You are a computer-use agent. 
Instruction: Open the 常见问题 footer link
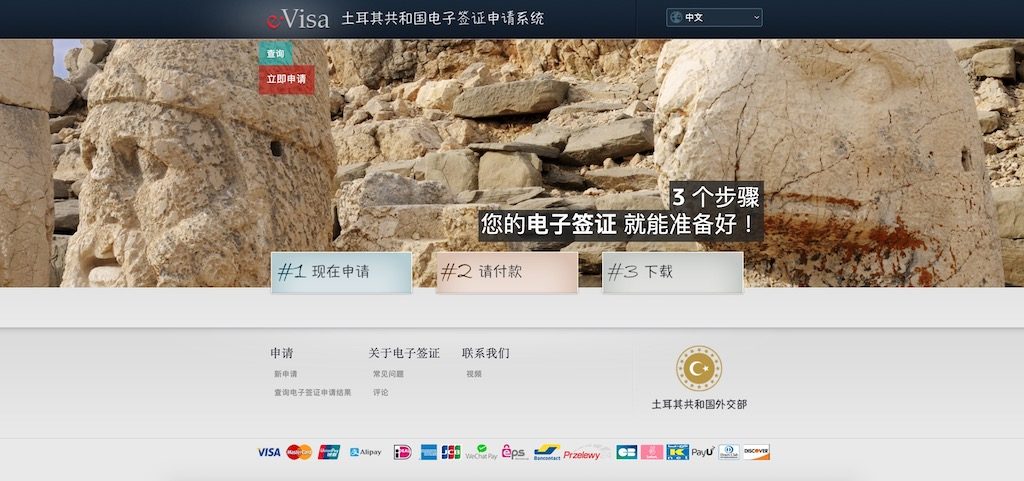pos(388,374)
